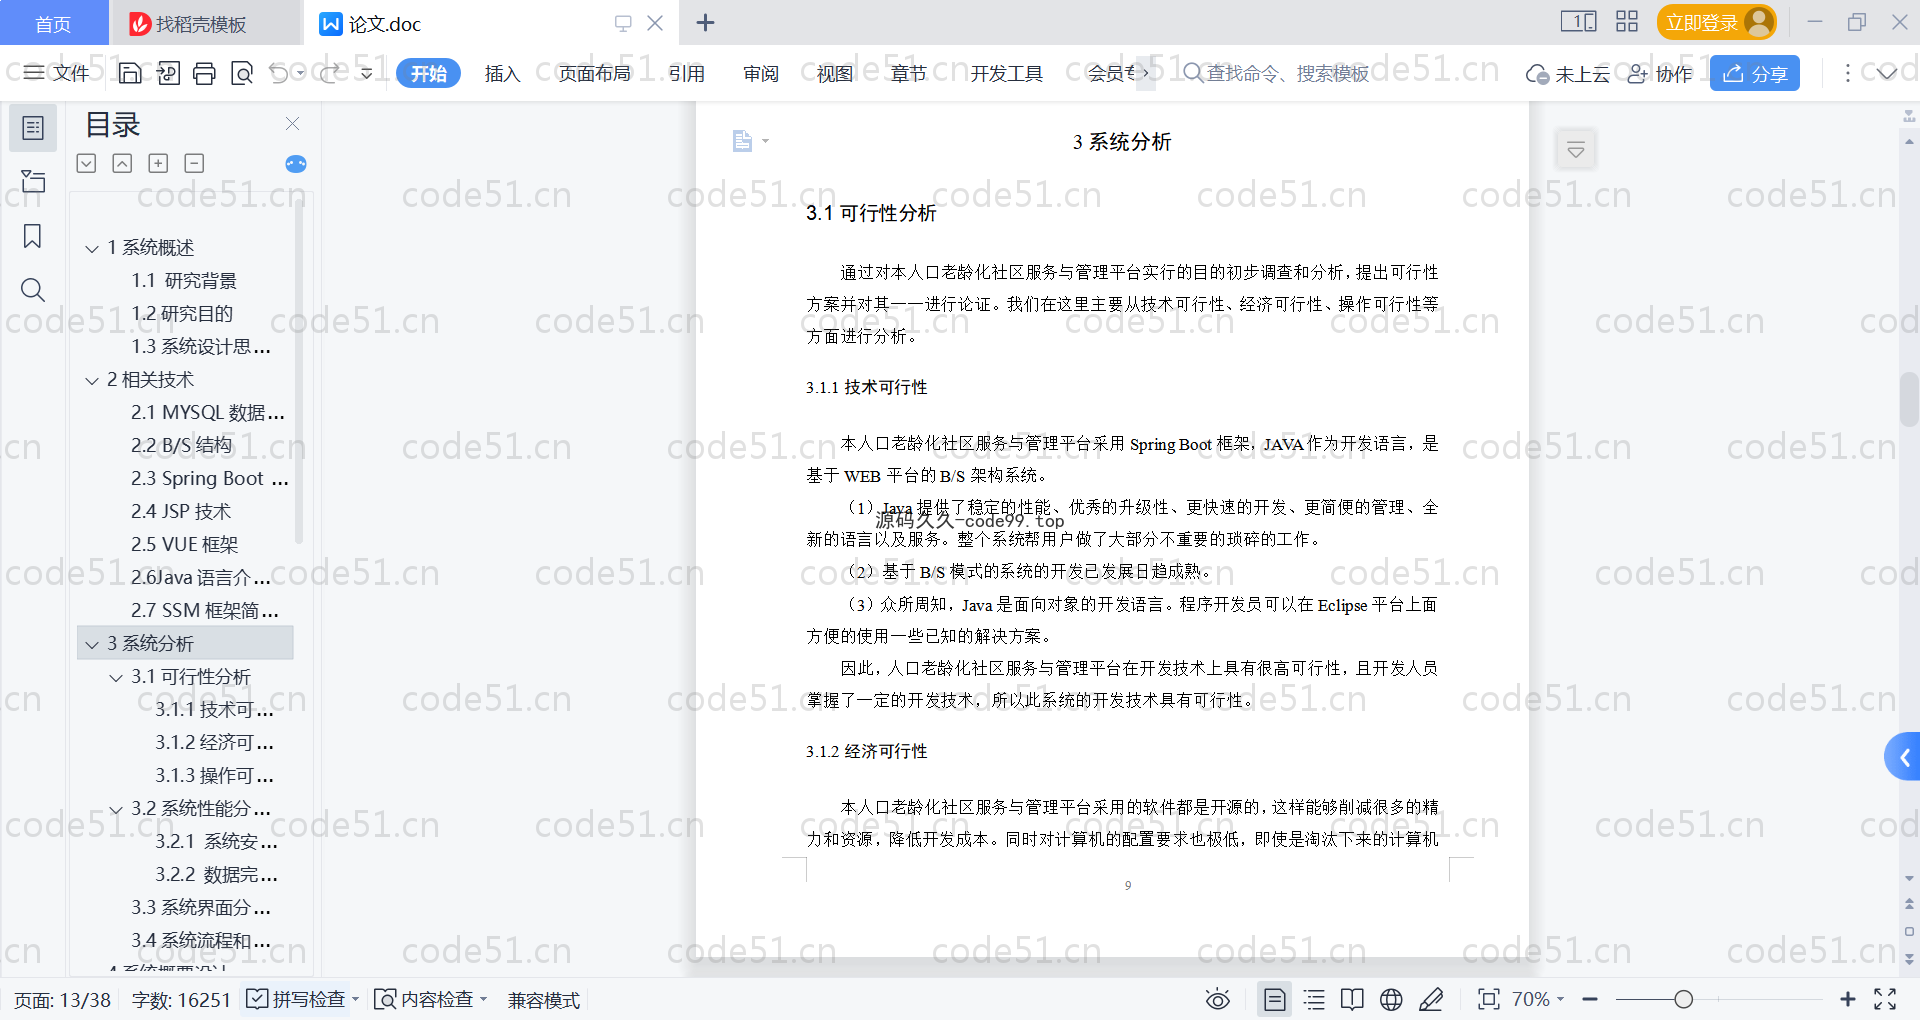
Task: Toggle 拼写检查 in status bar
Action: point(302,999)
